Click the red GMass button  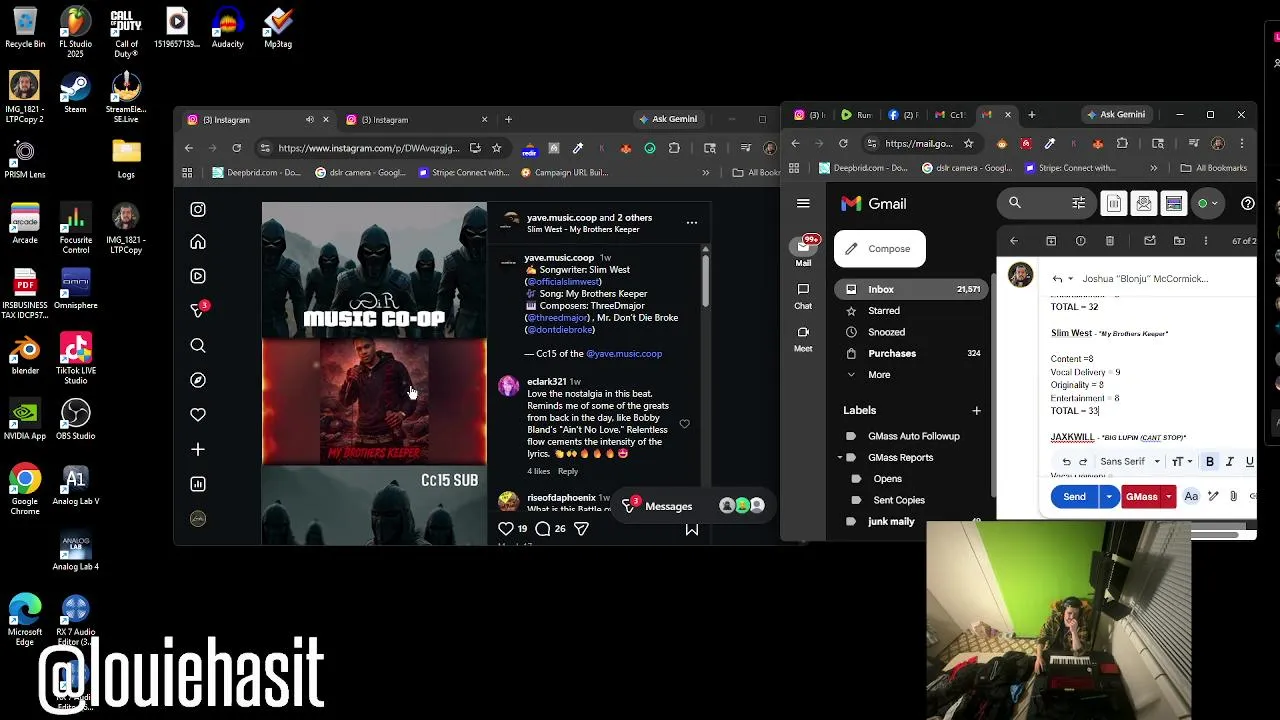coord(1141,497)
